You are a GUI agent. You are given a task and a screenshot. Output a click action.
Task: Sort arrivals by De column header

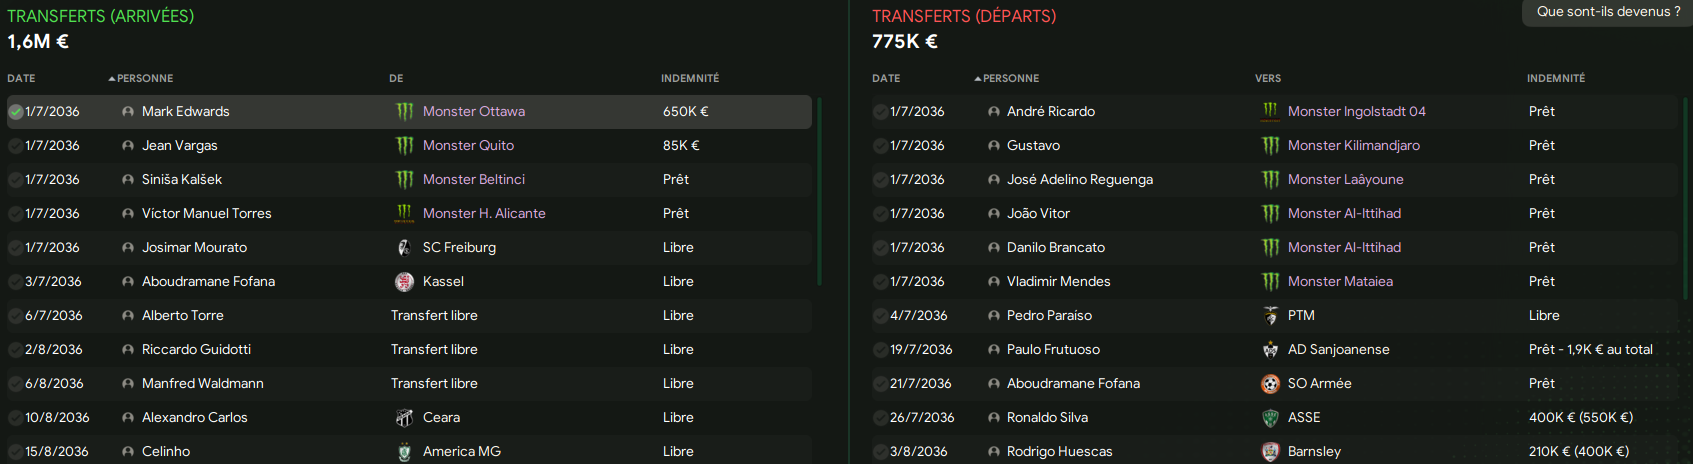pyautogui.click(x=396, y=78)
